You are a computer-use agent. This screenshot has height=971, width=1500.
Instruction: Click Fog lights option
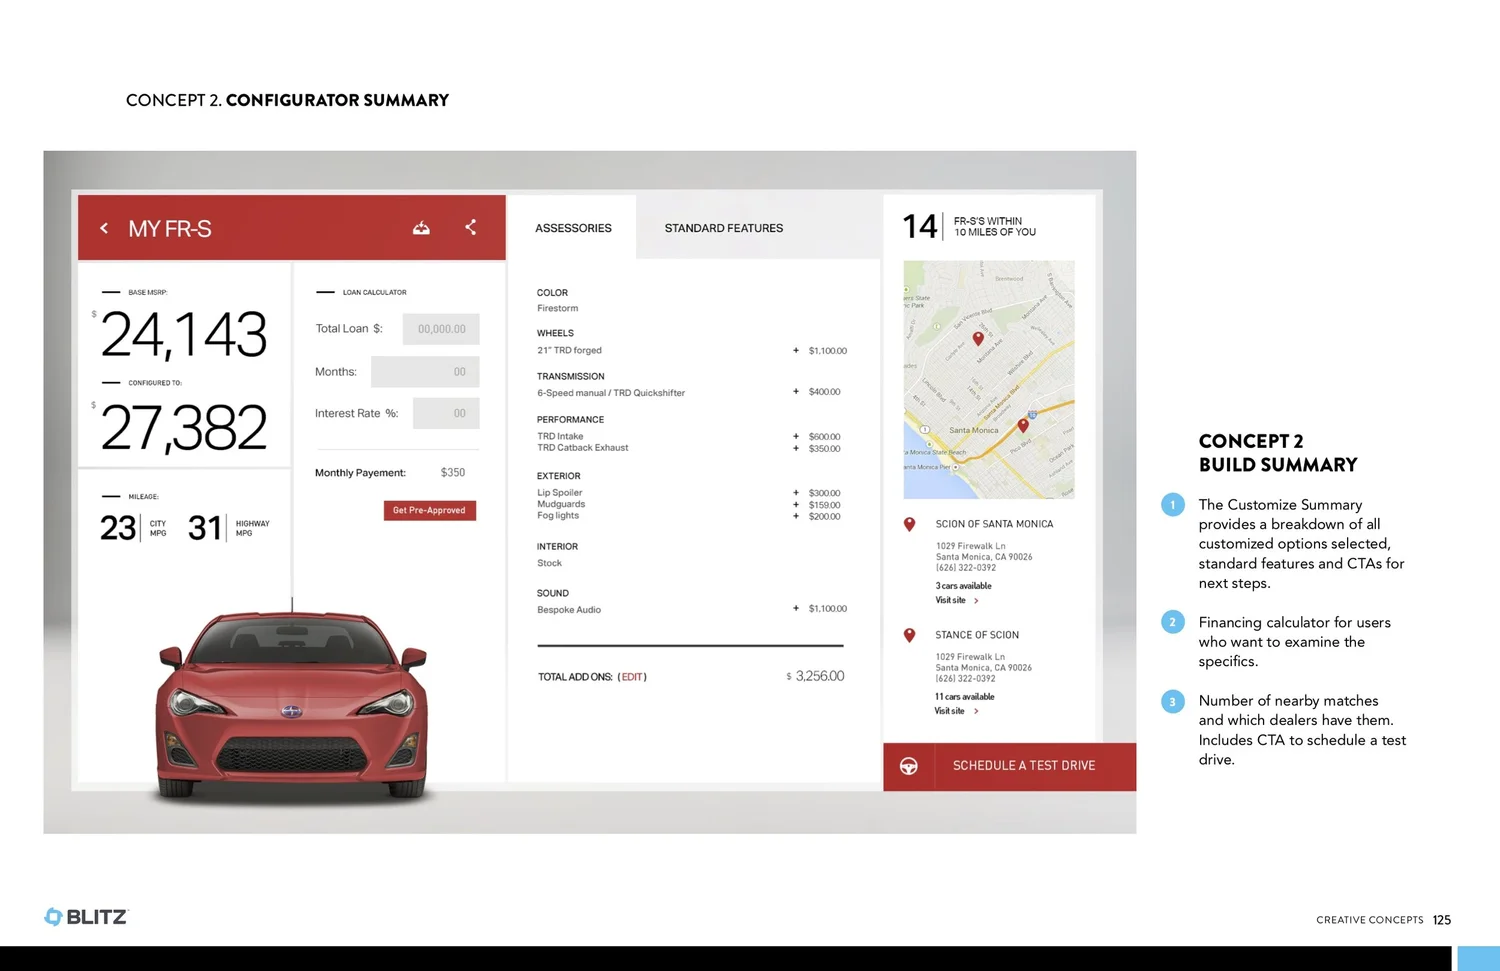coord(558,516)
